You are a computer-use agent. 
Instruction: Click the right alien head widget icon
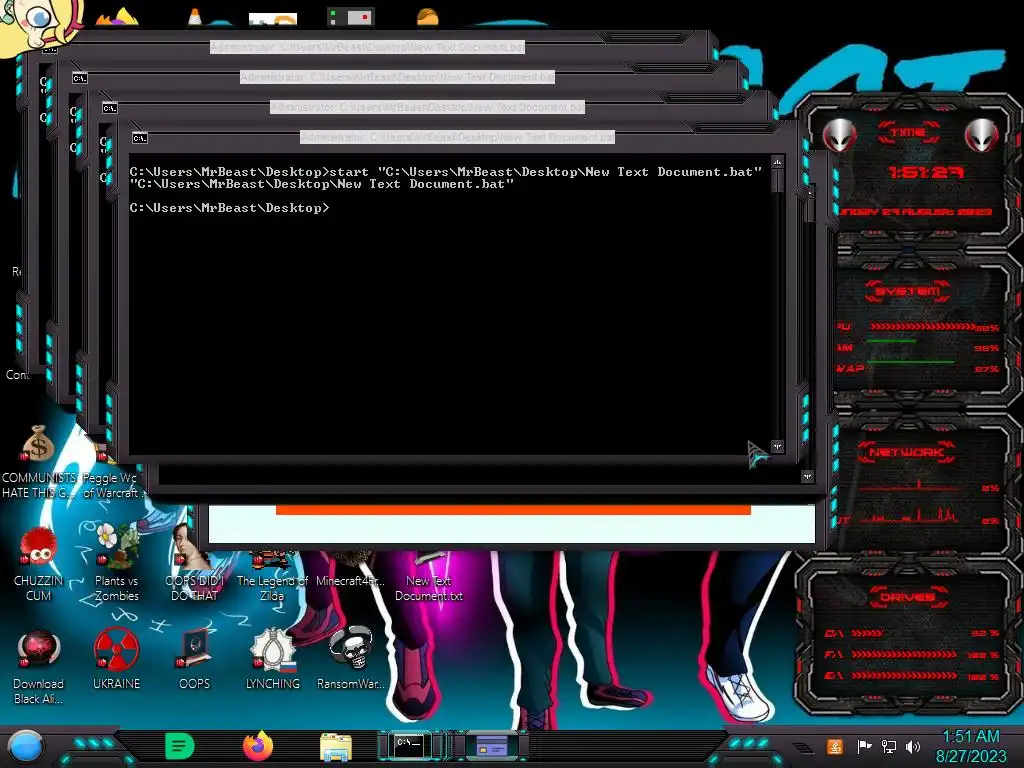click(982, 136)
